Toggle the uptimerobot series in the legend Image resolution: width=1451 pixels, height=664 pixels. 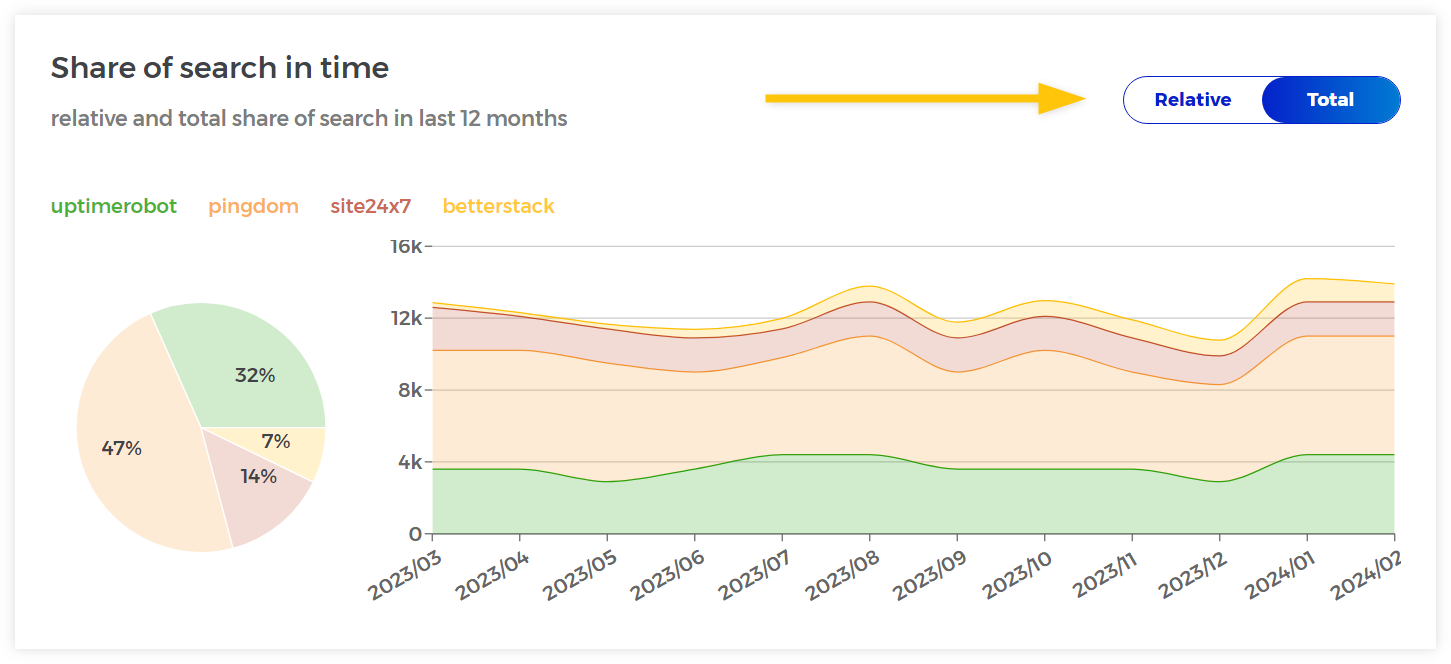(x=113, y=206)
